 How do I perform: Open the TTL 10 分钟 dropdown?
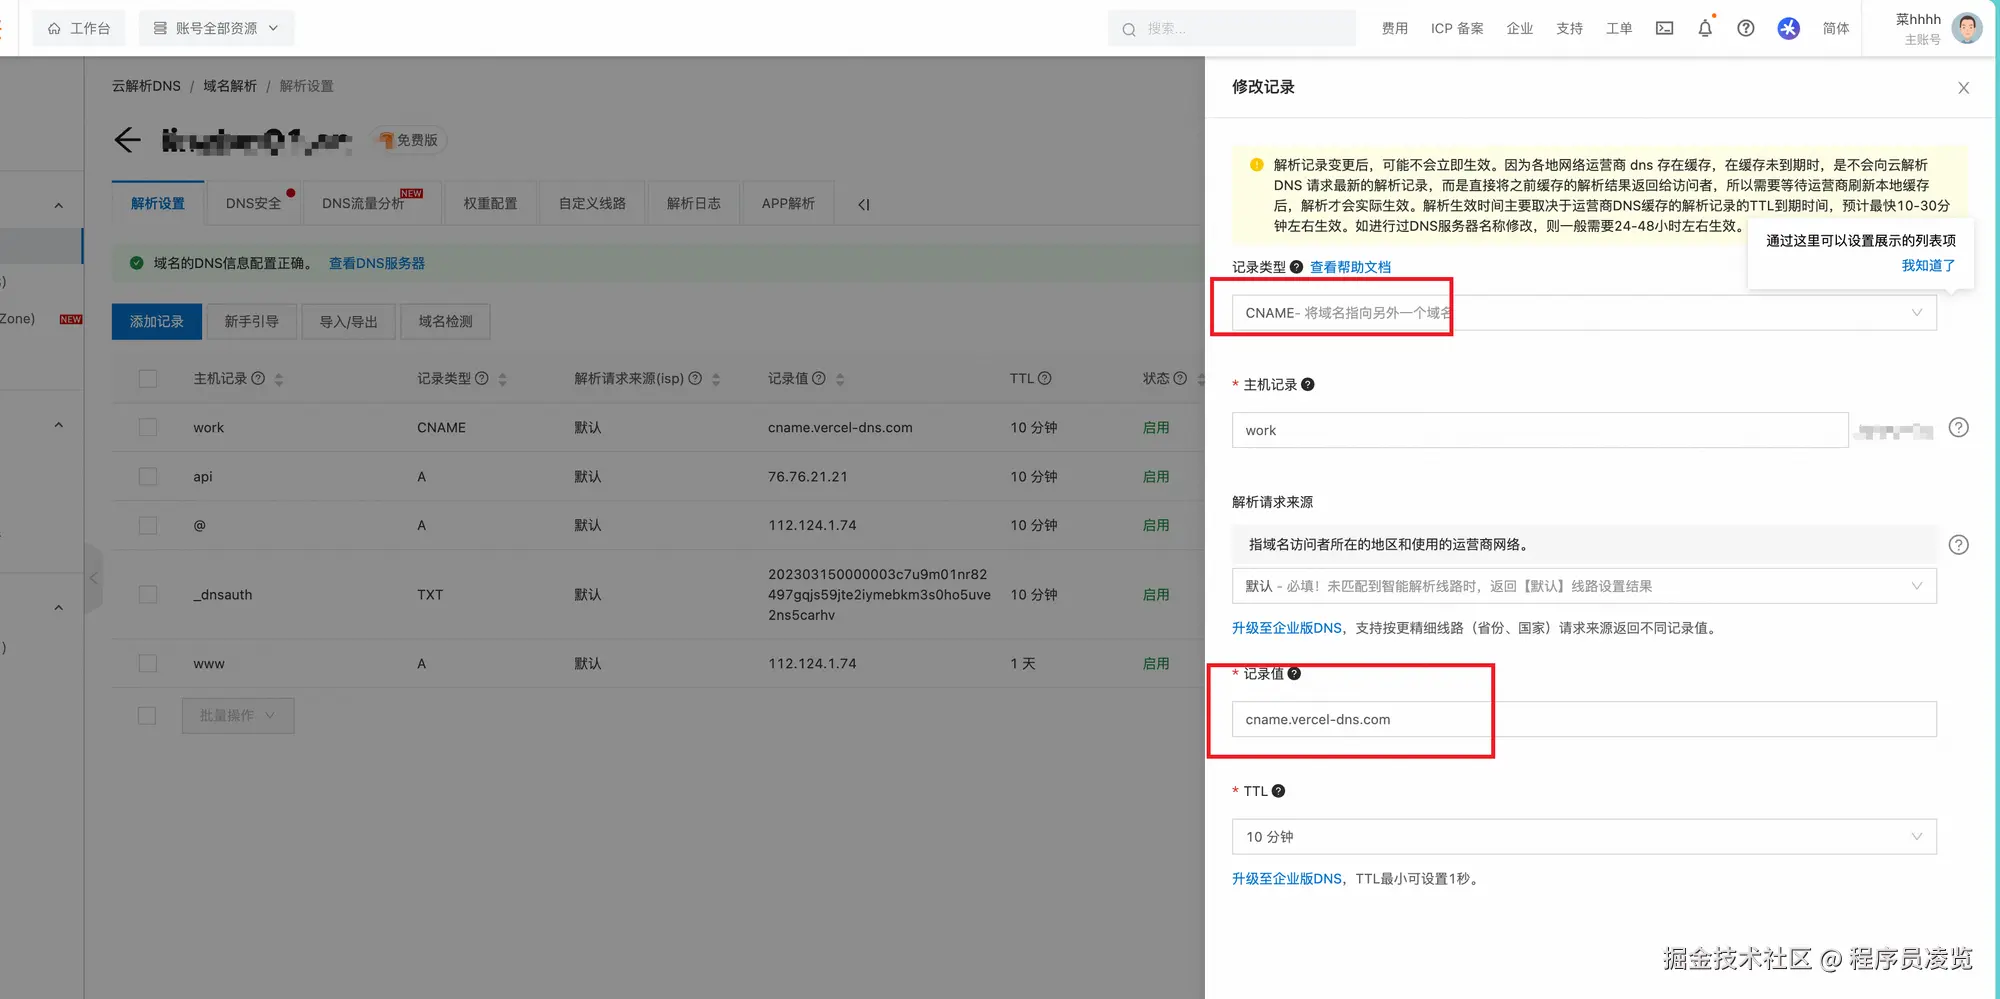pyautogui.click(x=1584, y=837)
